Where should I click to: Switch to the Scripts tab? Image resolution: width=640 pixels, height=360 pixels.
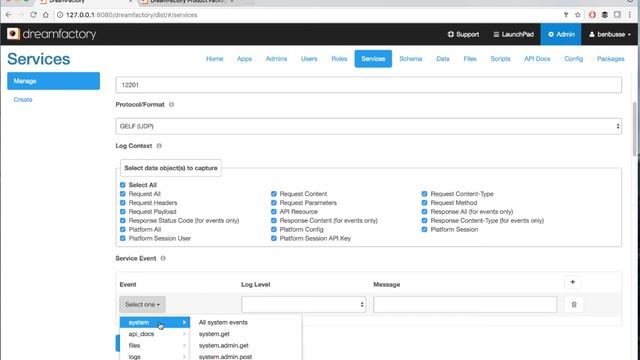pos(500,59)
